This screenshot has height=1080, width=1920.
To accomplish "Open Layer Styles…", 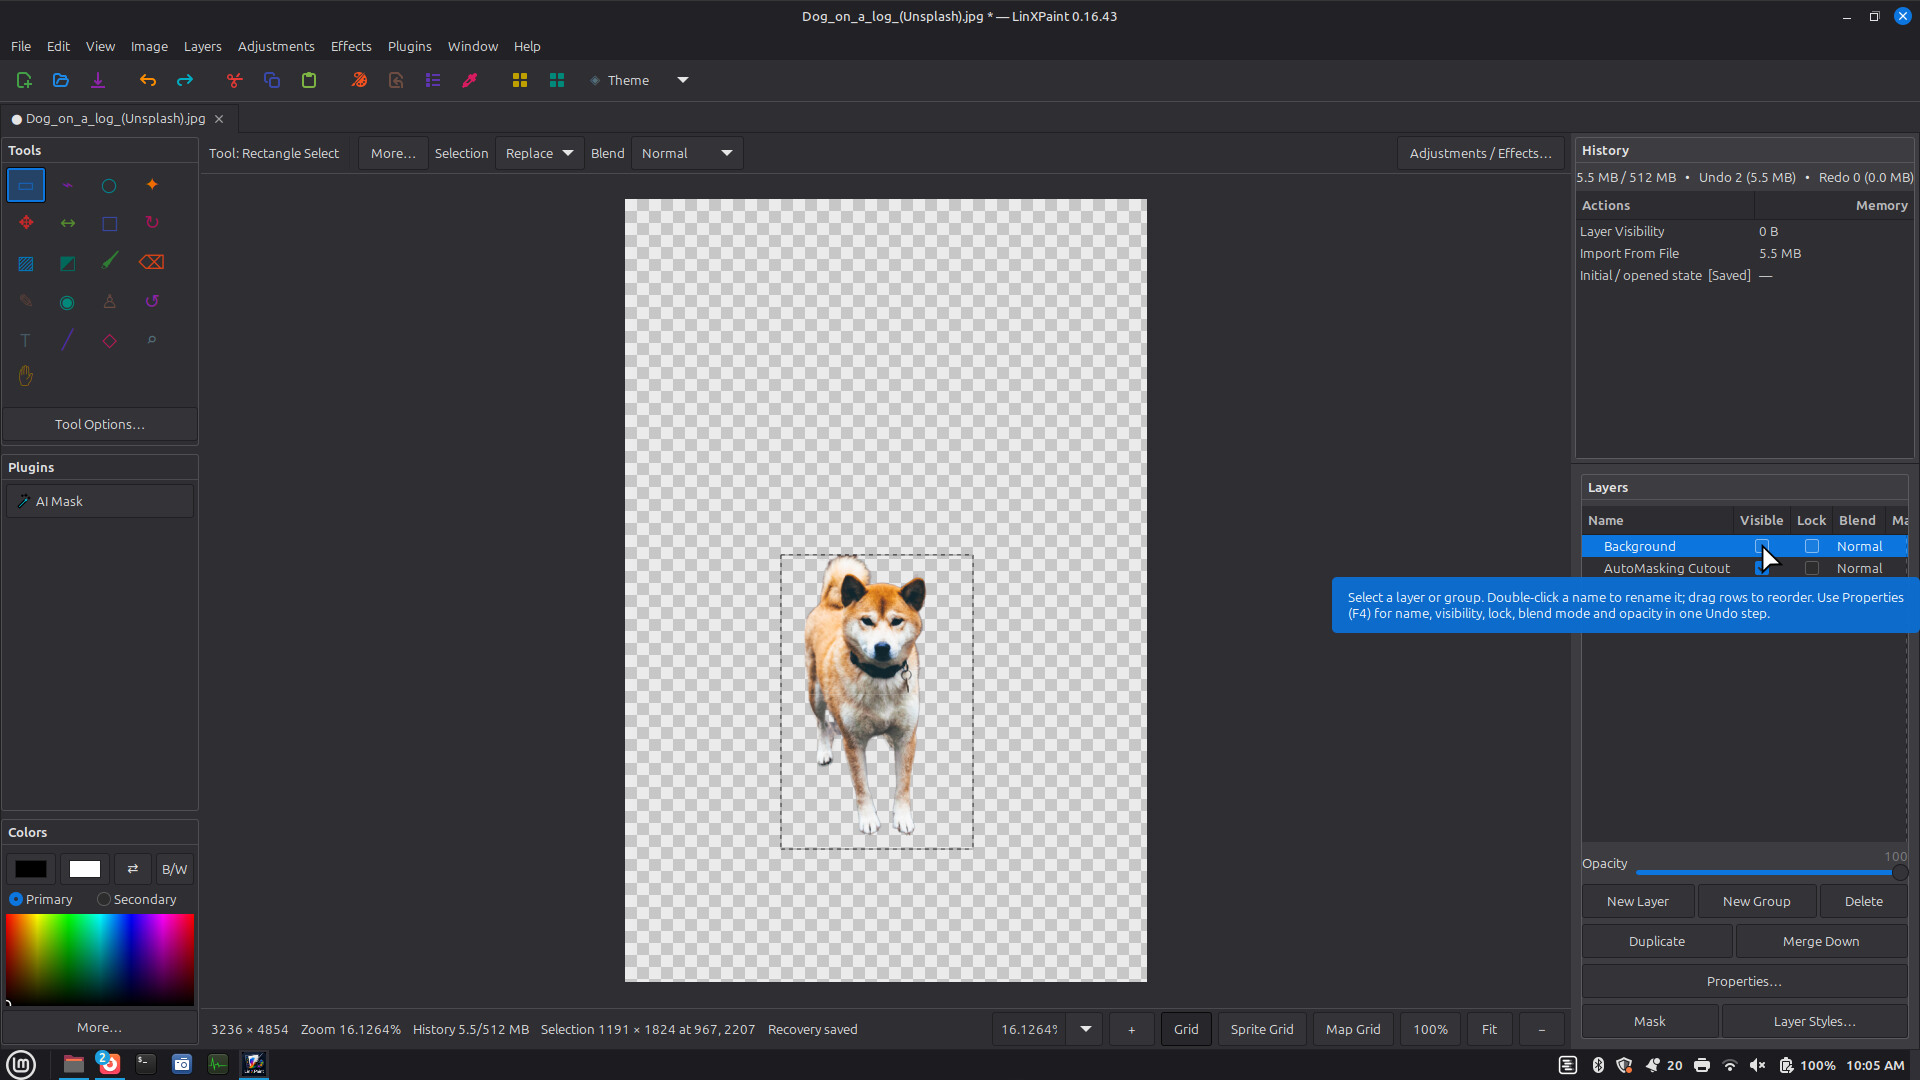I will [1815, 1021].
